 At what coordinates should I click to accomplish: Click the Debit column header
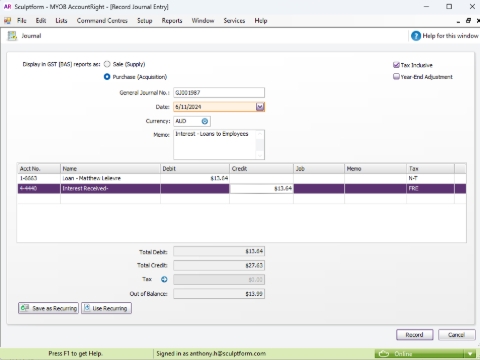(x=195, y=169)
